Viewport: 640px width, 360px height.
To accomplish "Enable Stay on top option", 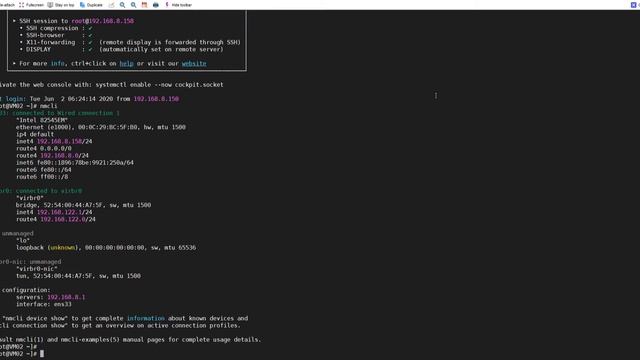I will [x=61, y=5].
